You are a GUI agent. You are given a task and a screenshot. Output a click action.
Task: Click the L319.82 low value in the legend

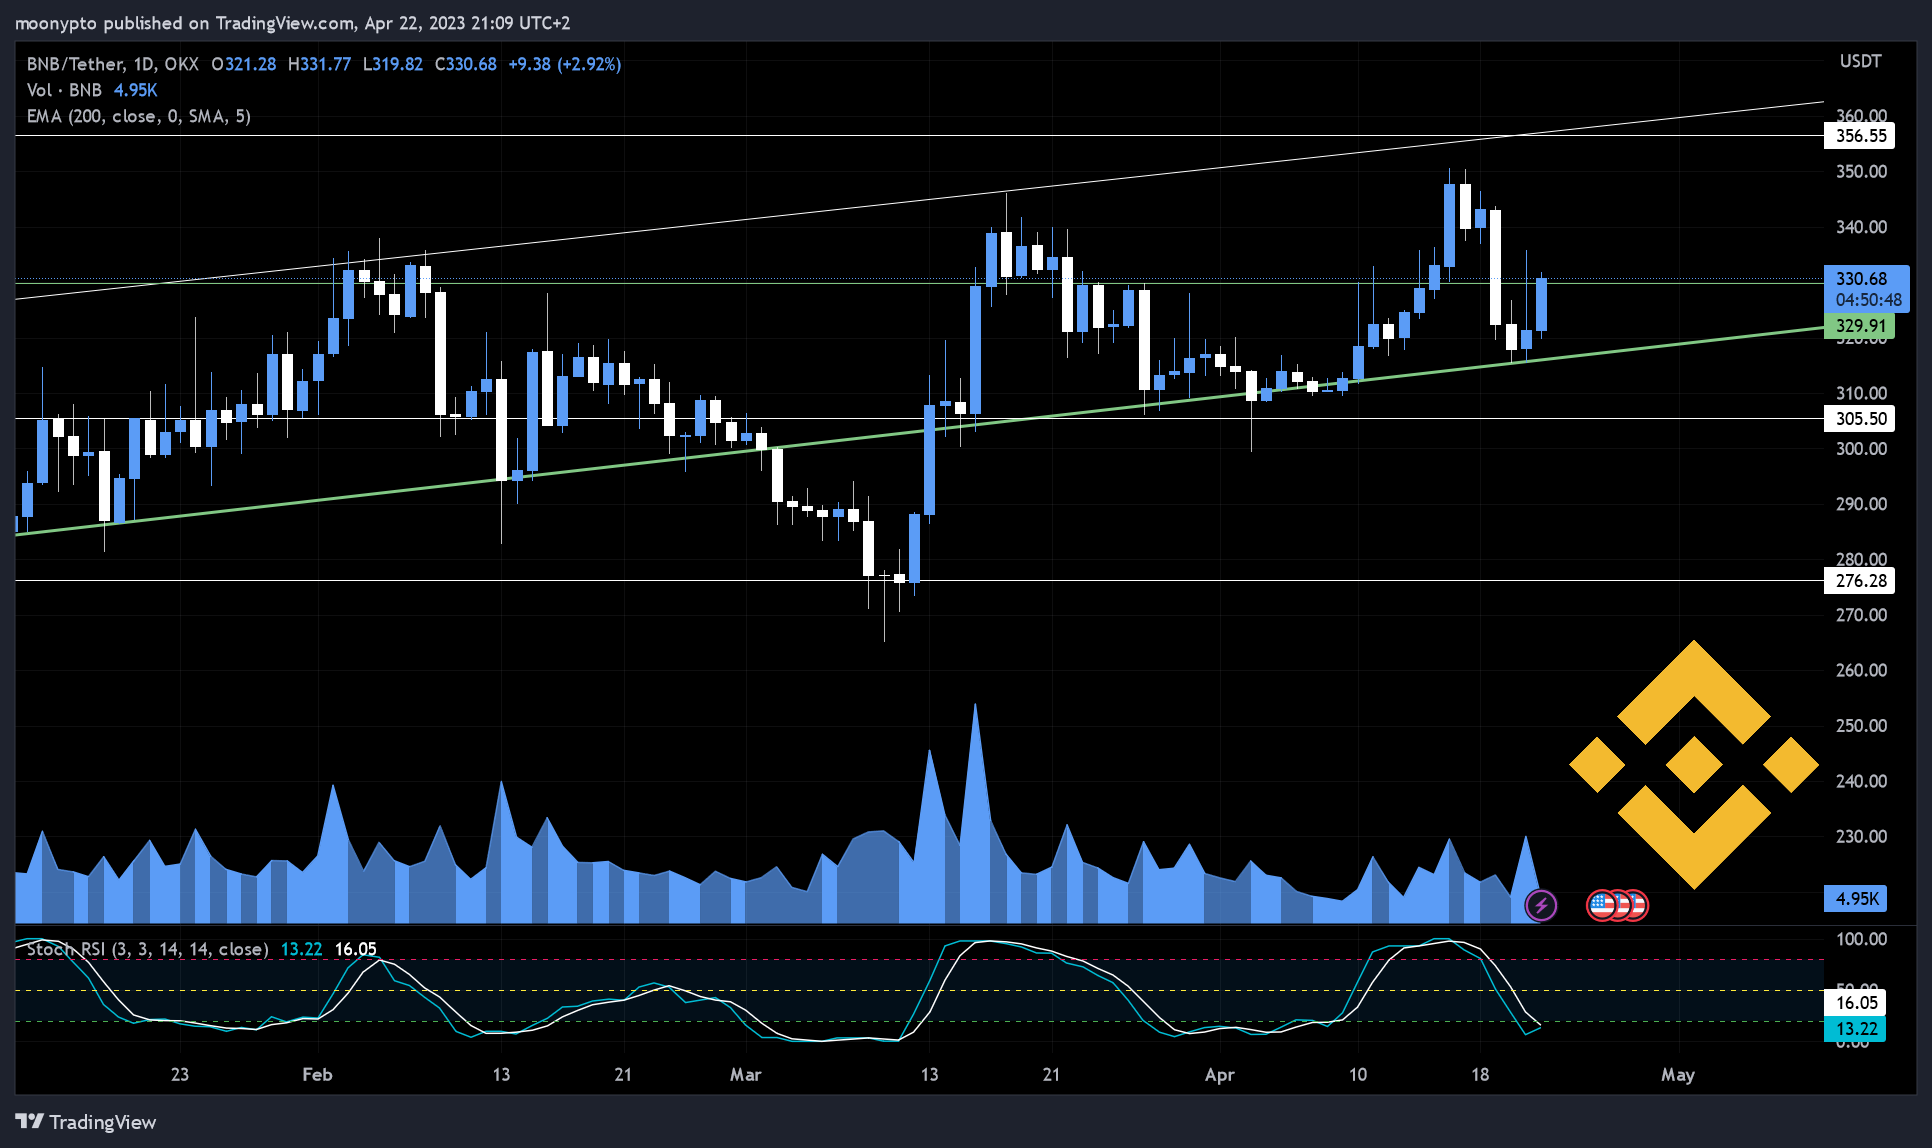pyautogui.click(x=393, y=64)
